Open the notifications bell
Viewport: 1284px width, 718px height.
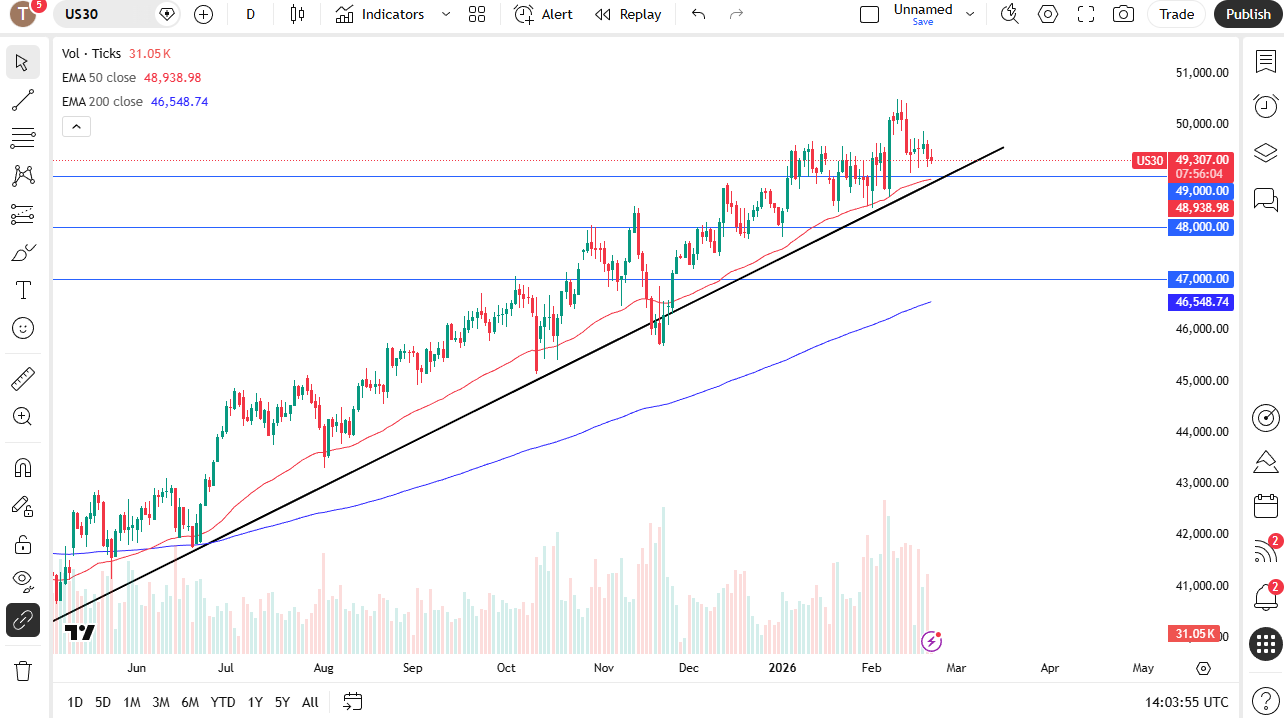1266,597
